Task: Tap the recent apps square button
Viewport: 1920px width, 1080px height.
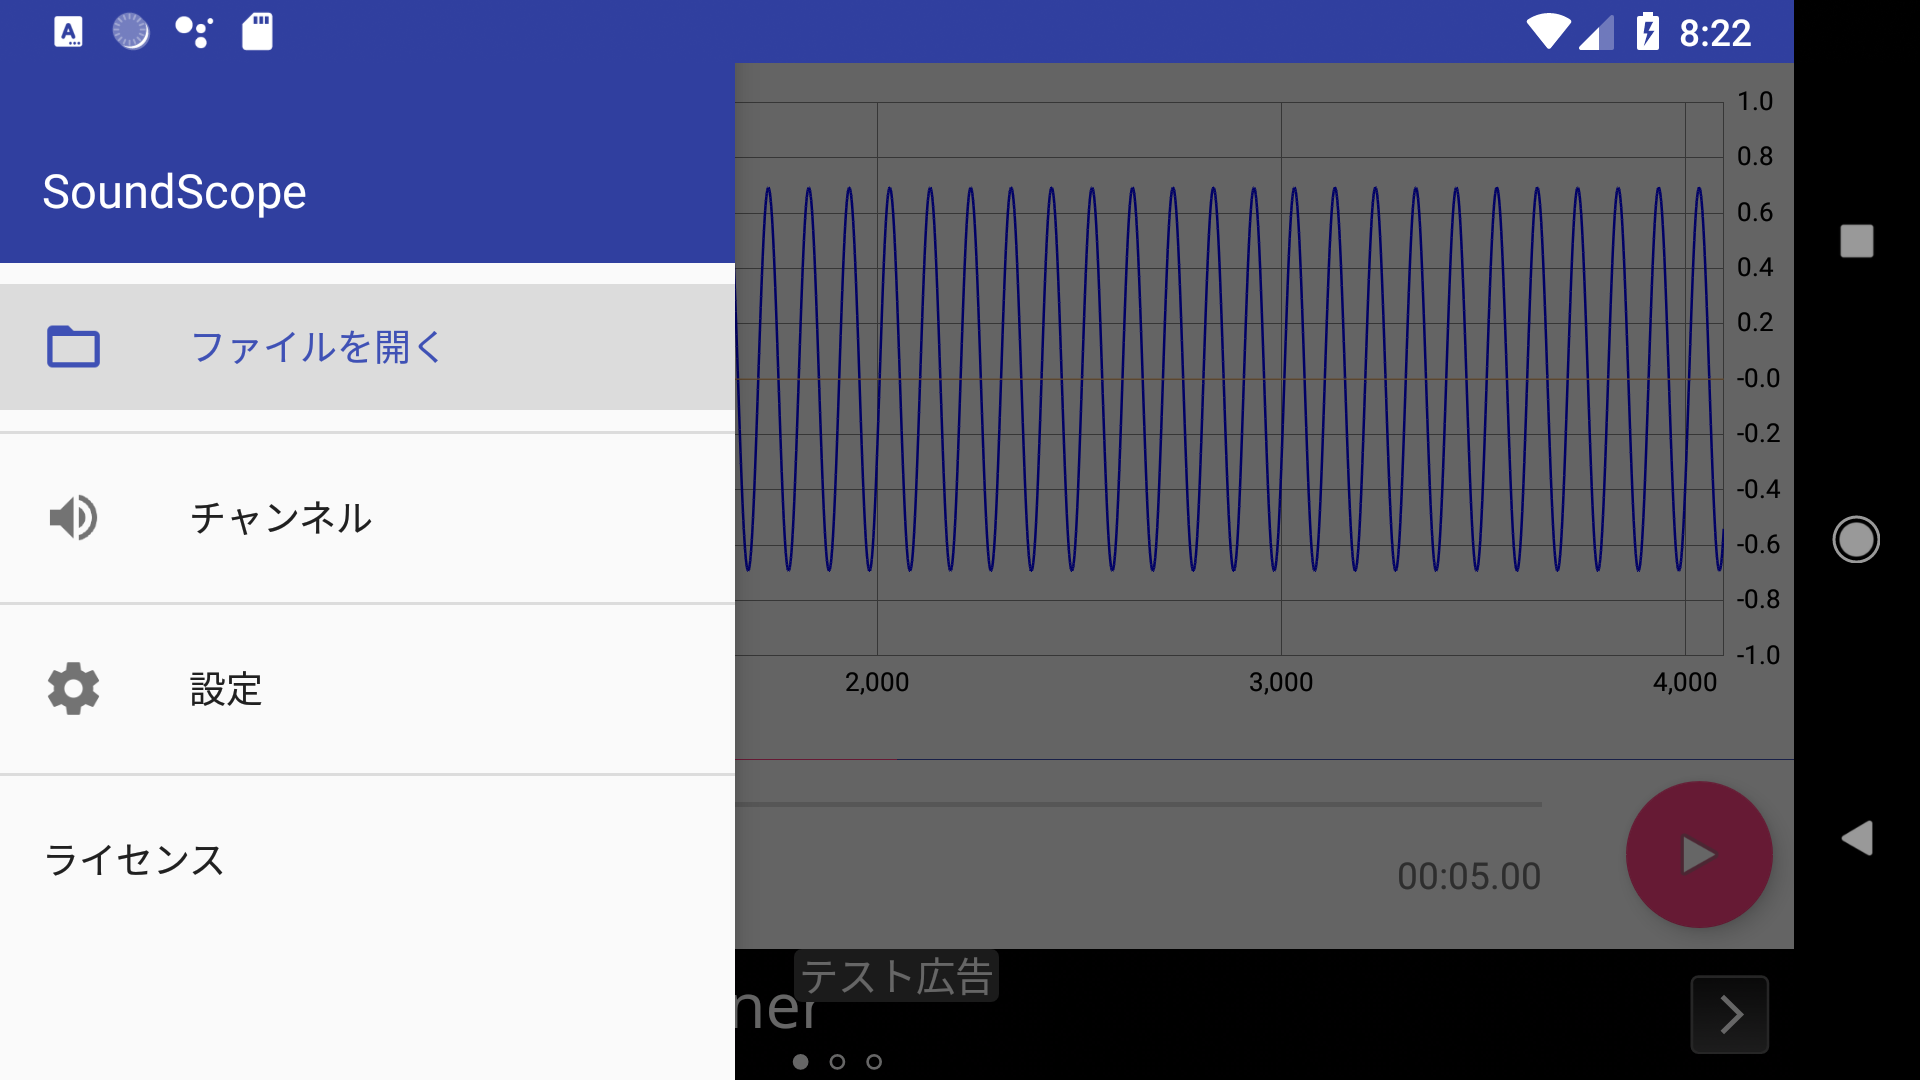Action: [1856, 241]
